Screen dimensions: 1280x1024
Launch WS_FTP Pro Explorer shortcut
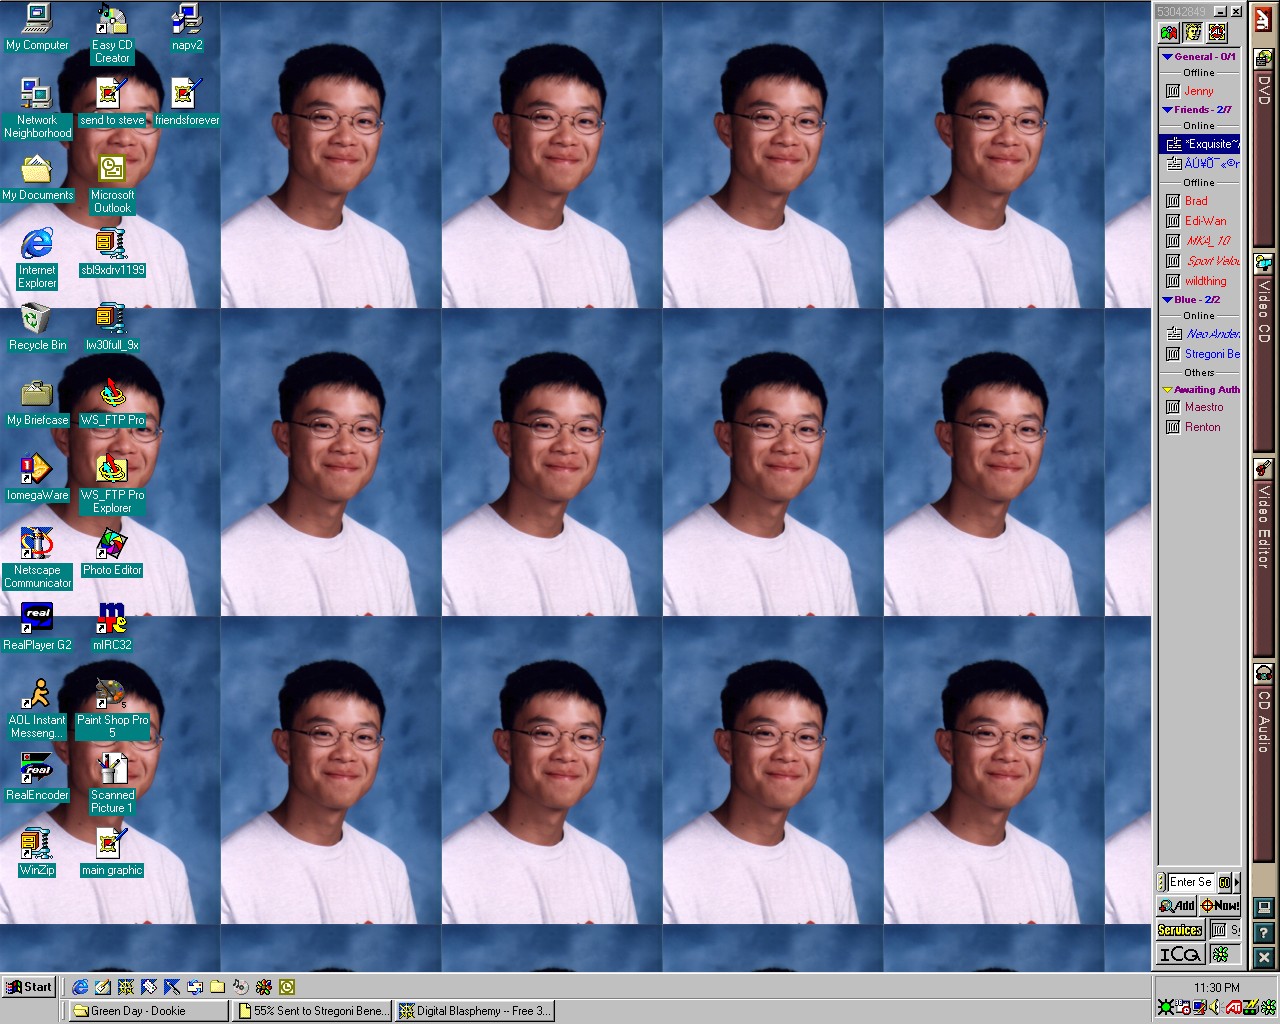112,484
